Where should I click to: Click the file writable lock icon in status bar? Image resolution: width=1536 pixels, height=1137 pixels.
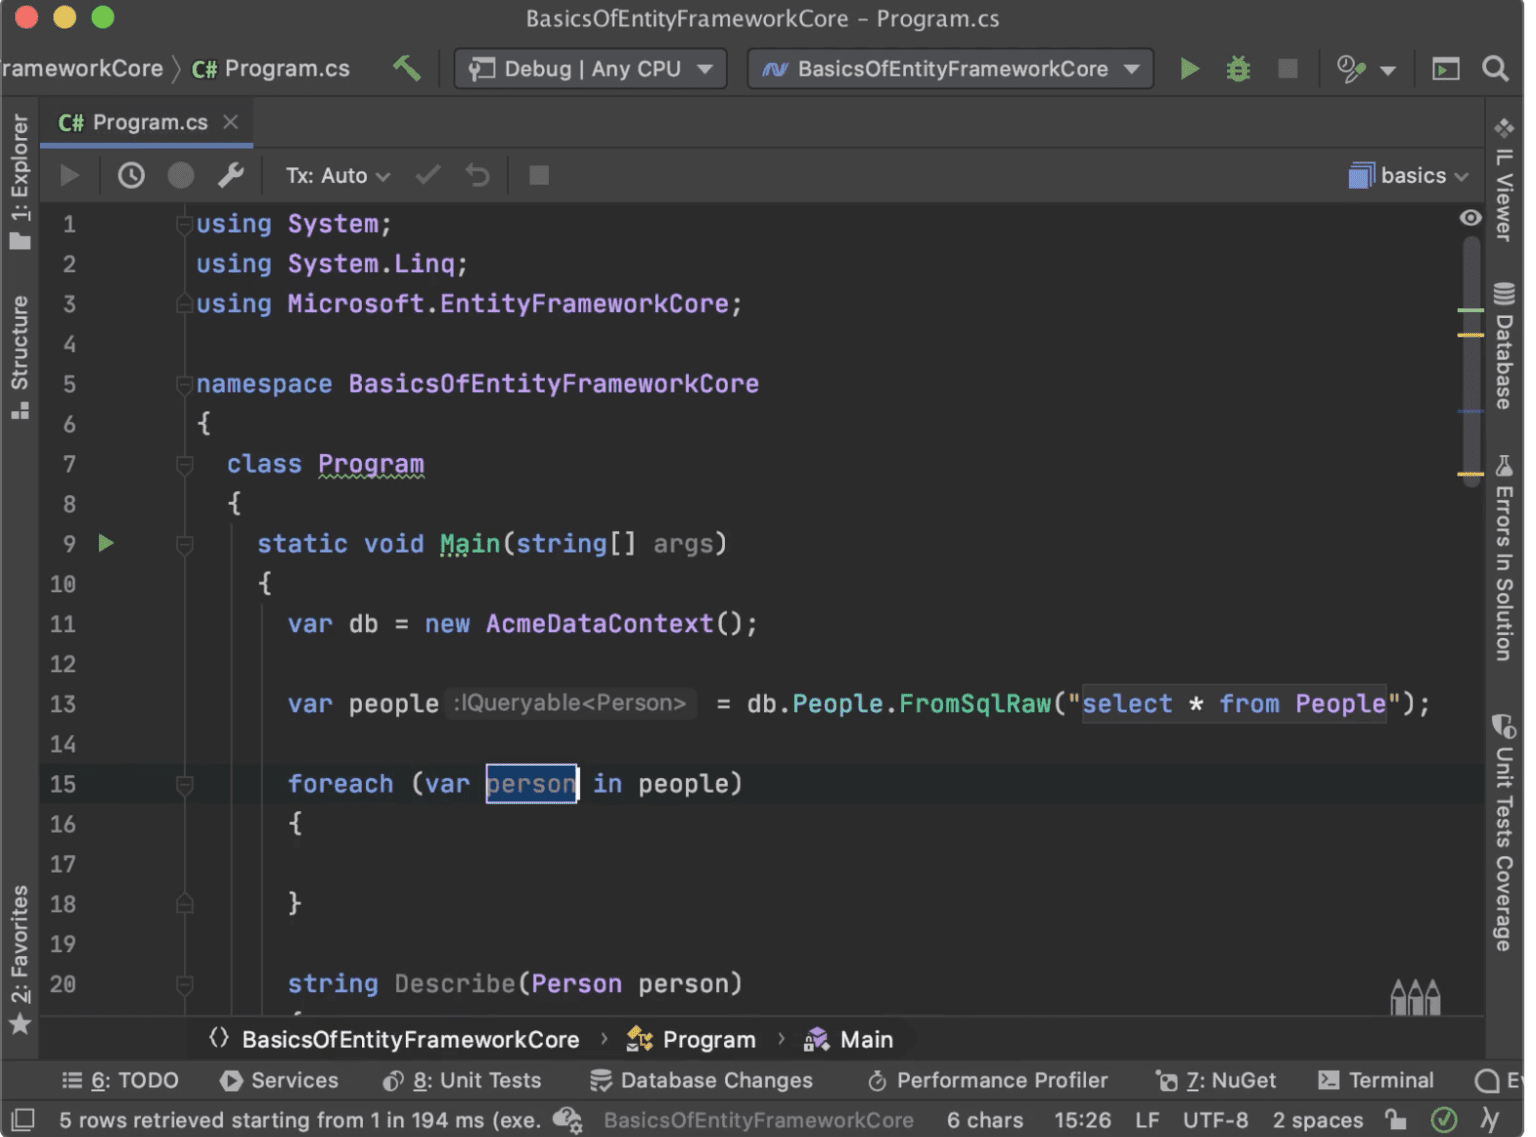coord(1394,1120)
